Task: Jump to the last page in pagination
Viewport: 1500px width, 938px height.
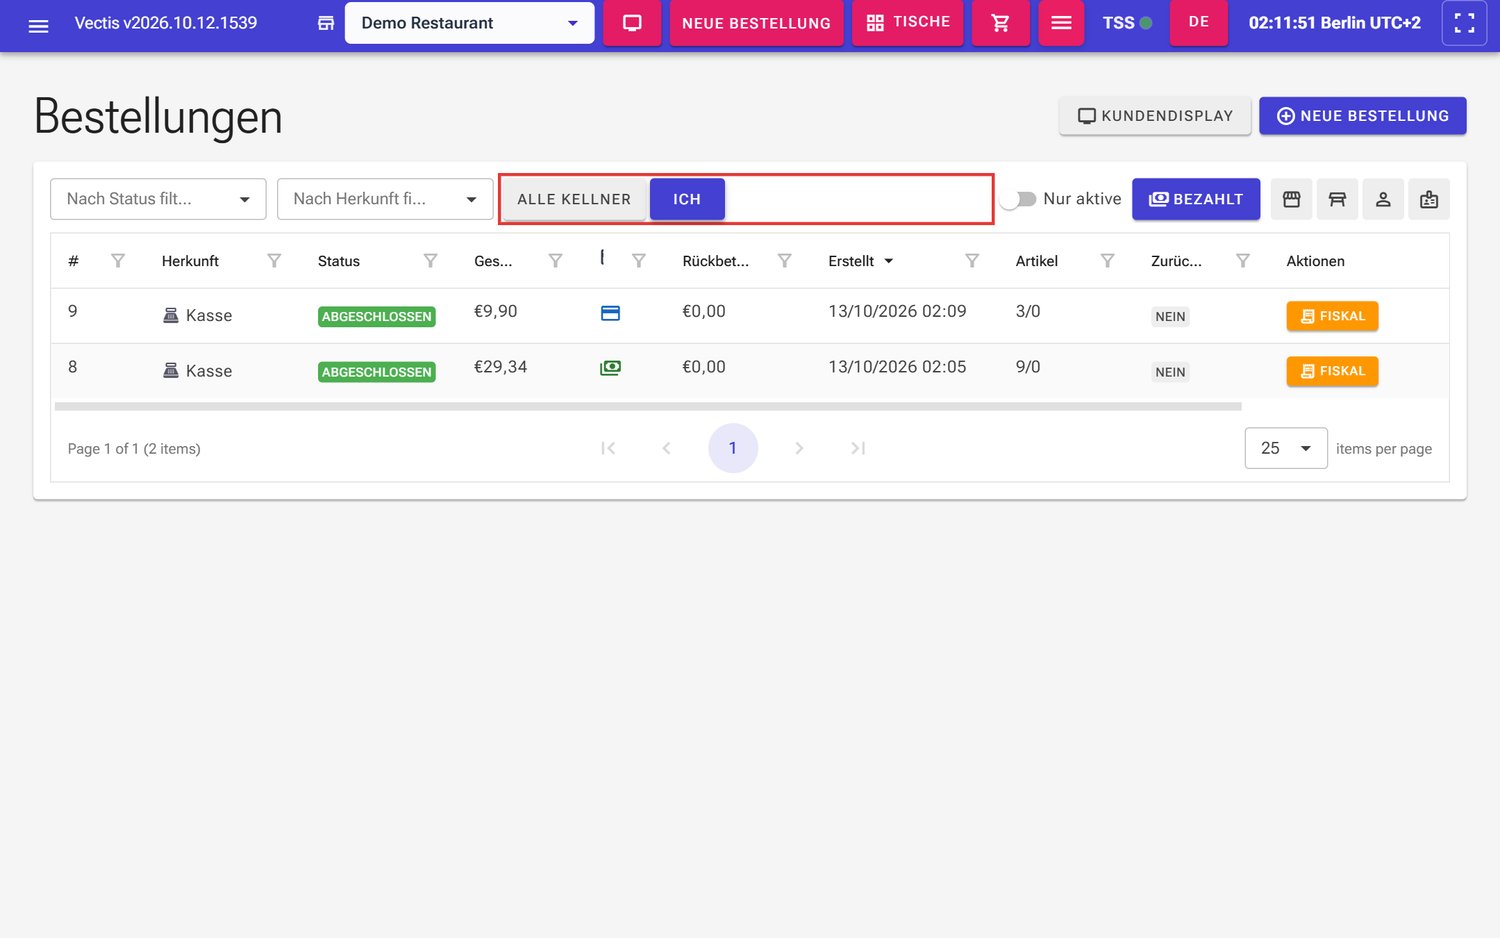Action: pos(858,448)
